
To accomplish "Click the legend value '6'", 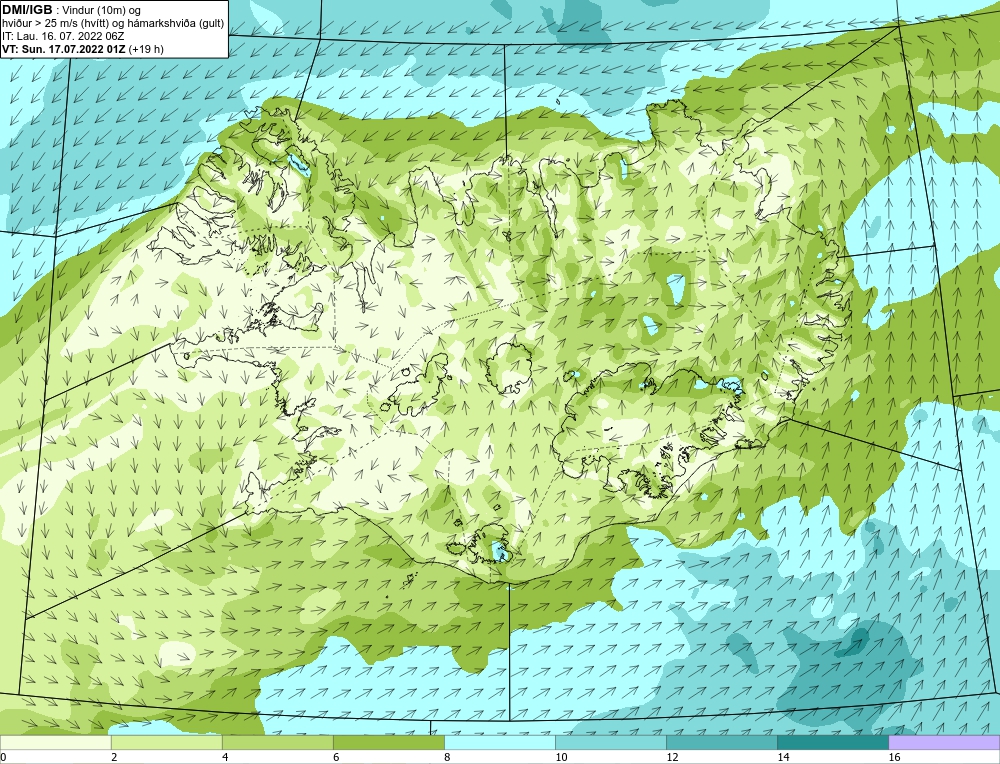I will tap(335, 757).
